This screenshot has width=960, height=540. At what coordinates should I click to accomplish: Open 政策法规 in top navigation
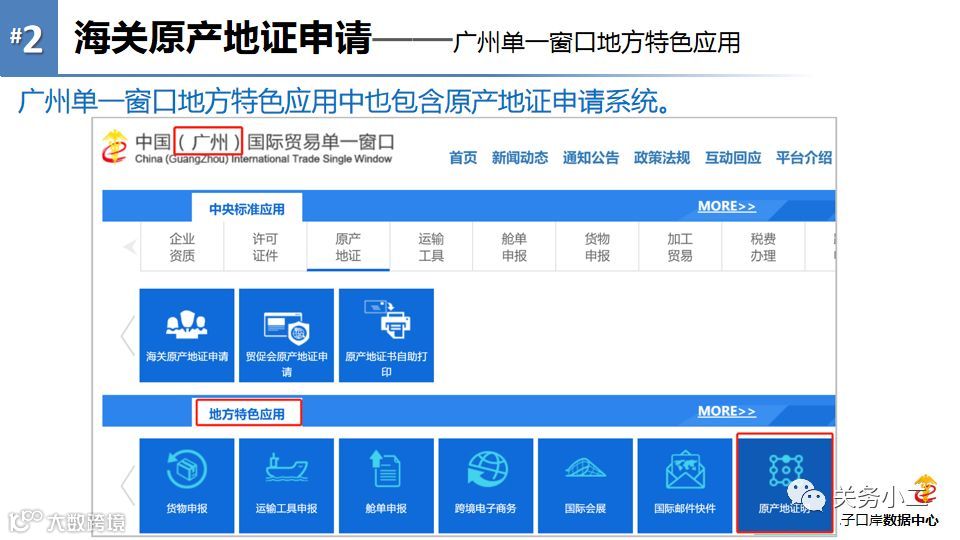662,158
